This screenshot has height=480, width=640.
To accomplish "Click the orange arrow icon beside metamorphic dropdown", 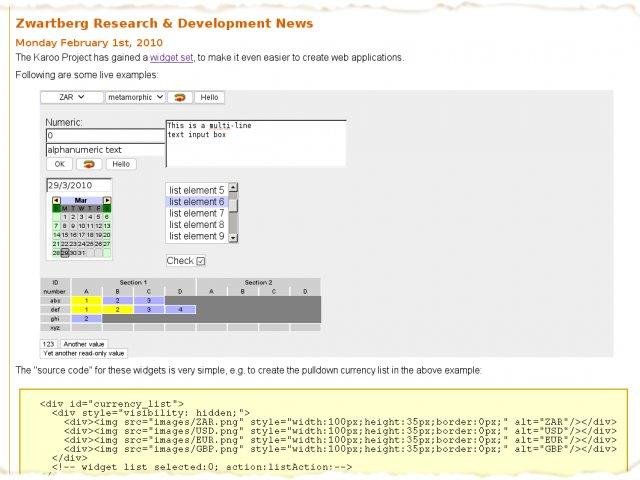I will [180, 98].
